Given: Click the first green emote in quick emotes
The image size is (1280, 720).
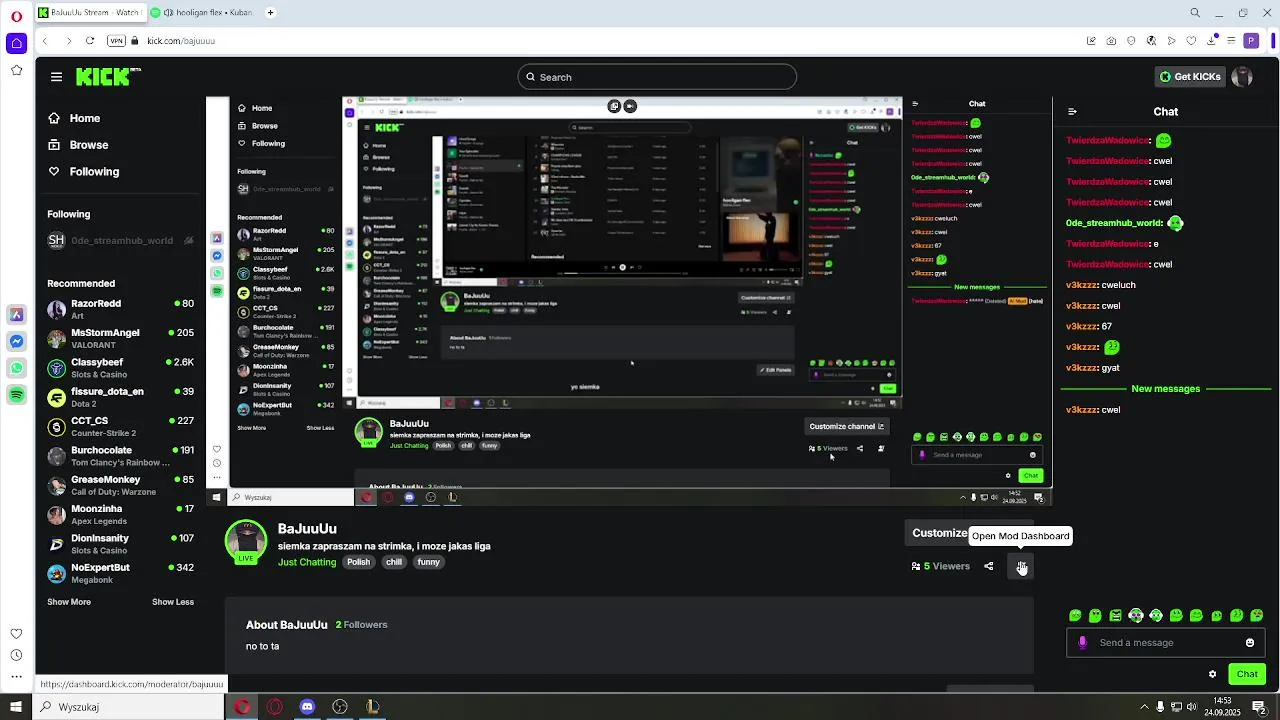Looking at the screenshot, I should (1075, 616).
